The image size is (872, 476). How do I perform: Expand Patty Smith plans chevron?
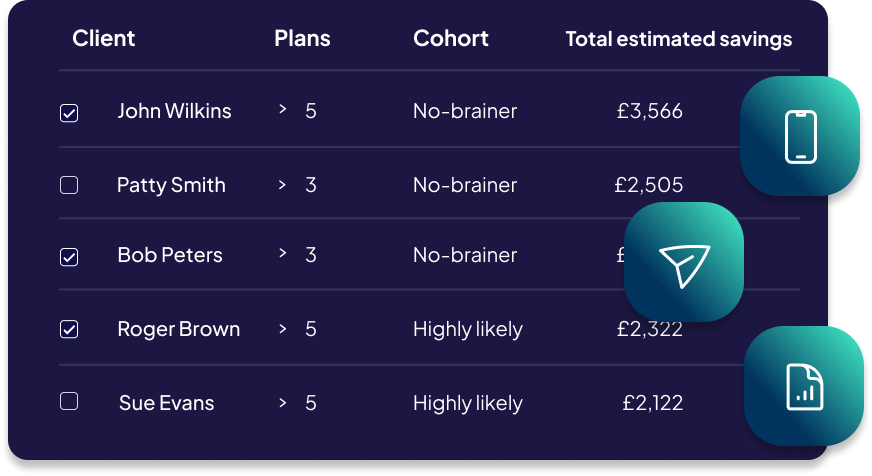pos(283,185)
